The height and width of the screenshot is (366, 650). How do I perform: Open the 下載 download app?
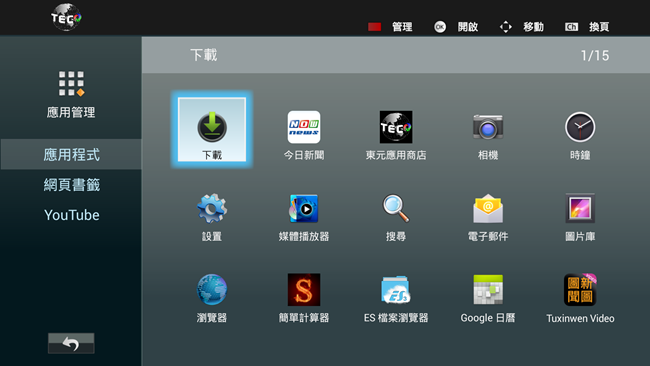pos(212,130)
